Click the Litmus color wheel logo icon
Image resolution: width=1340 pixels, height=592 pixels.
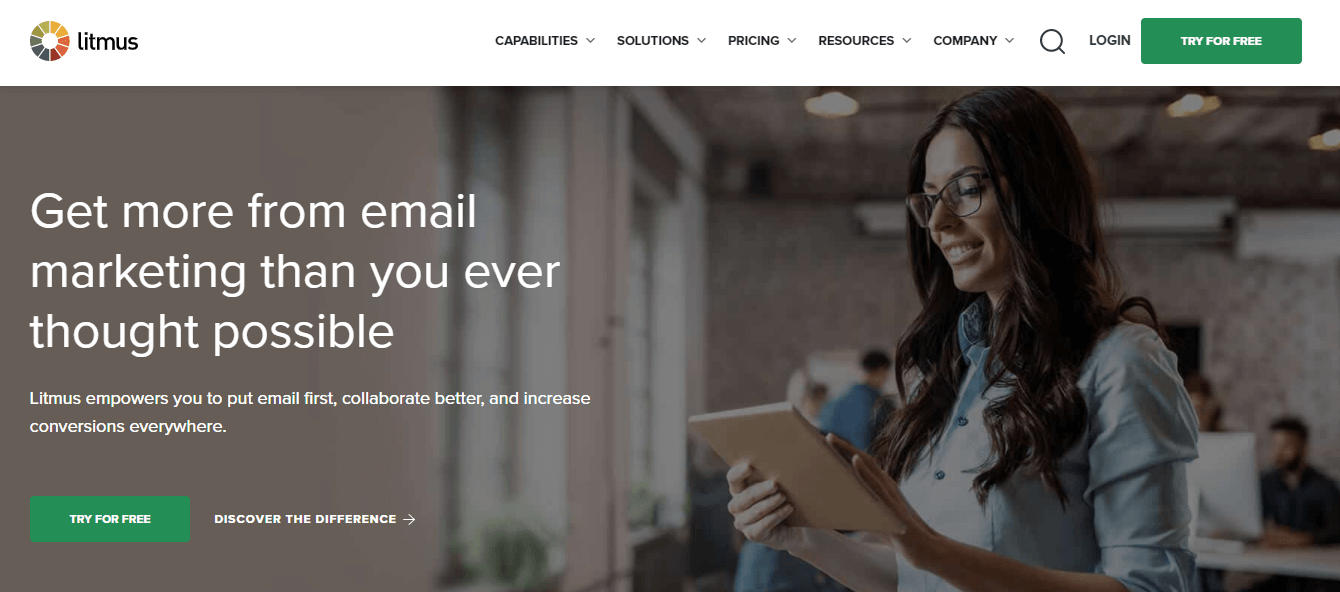click(x=49, y=41)
